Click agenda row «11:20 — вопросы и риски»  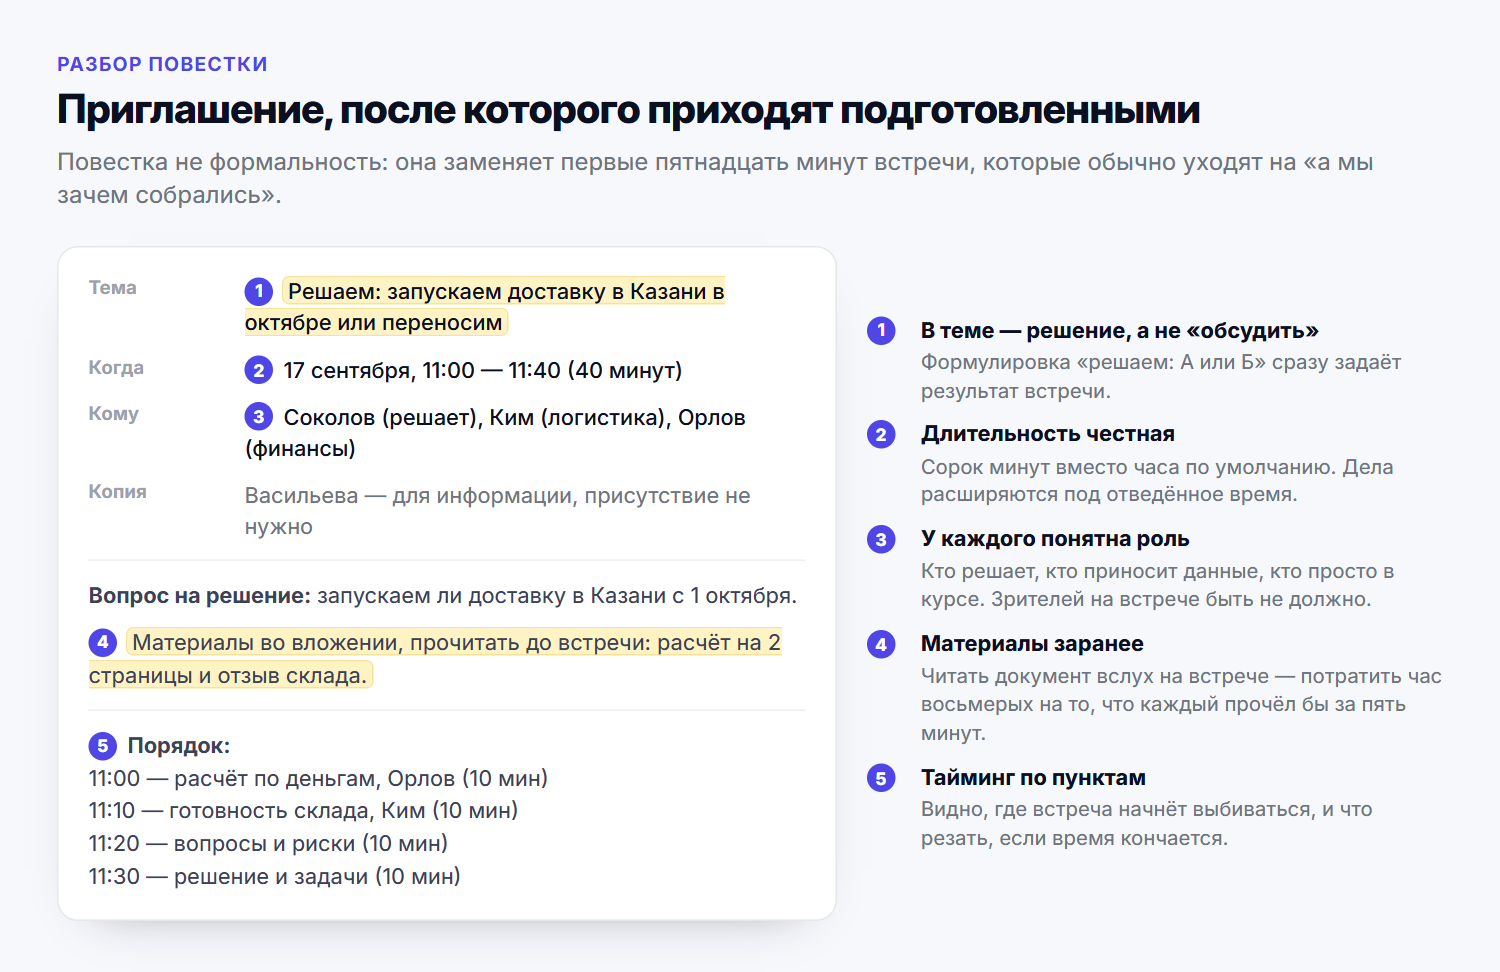[268, 844]
